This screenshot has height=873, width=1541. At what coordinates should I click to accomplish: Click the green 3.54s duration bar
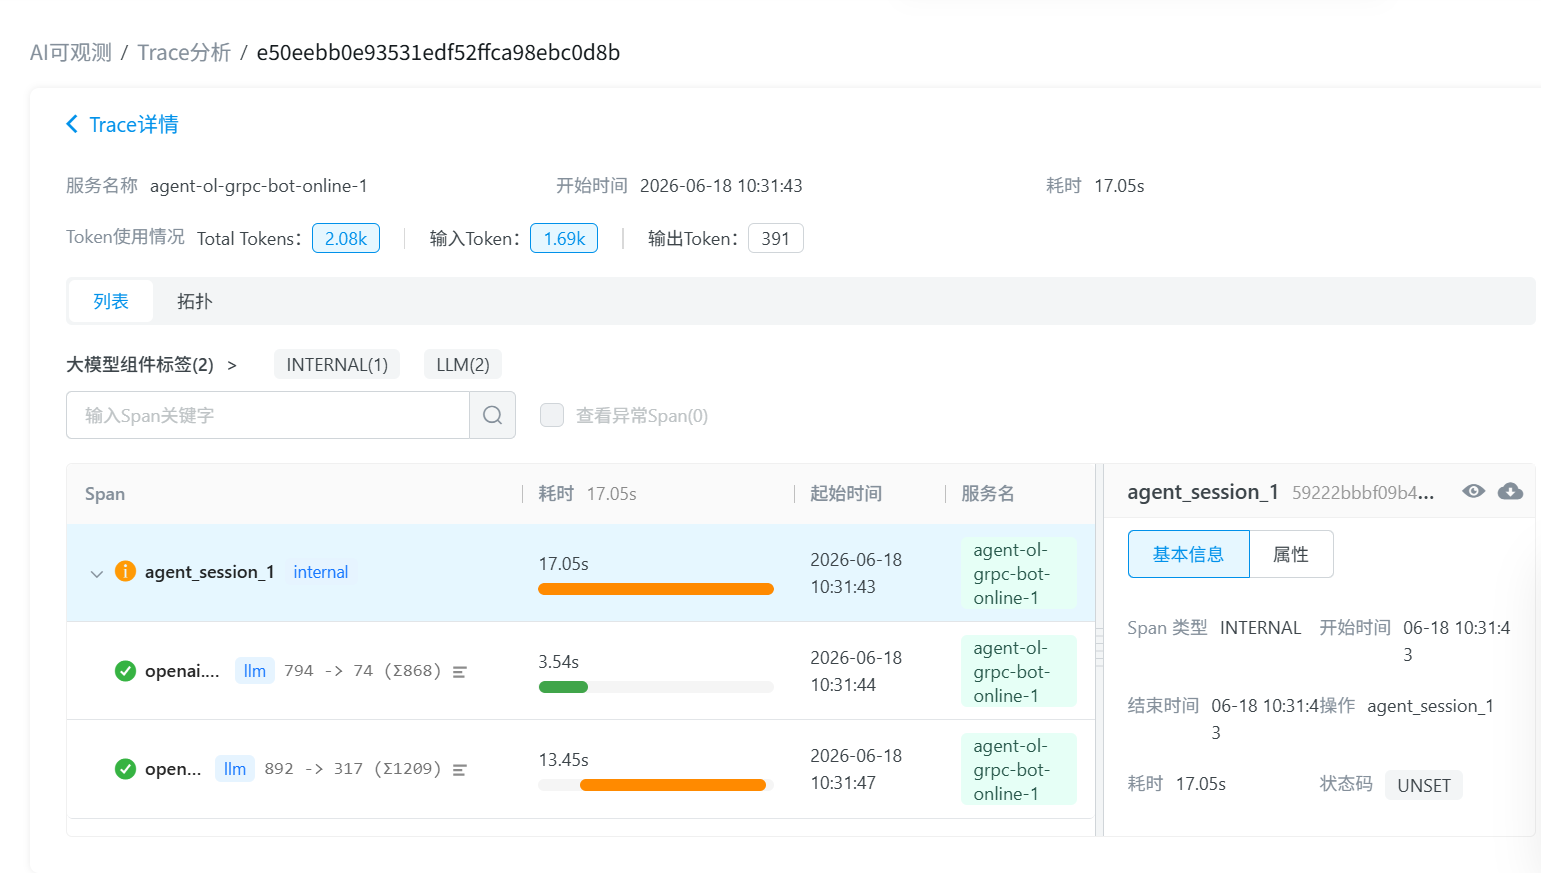pos(563,687)
